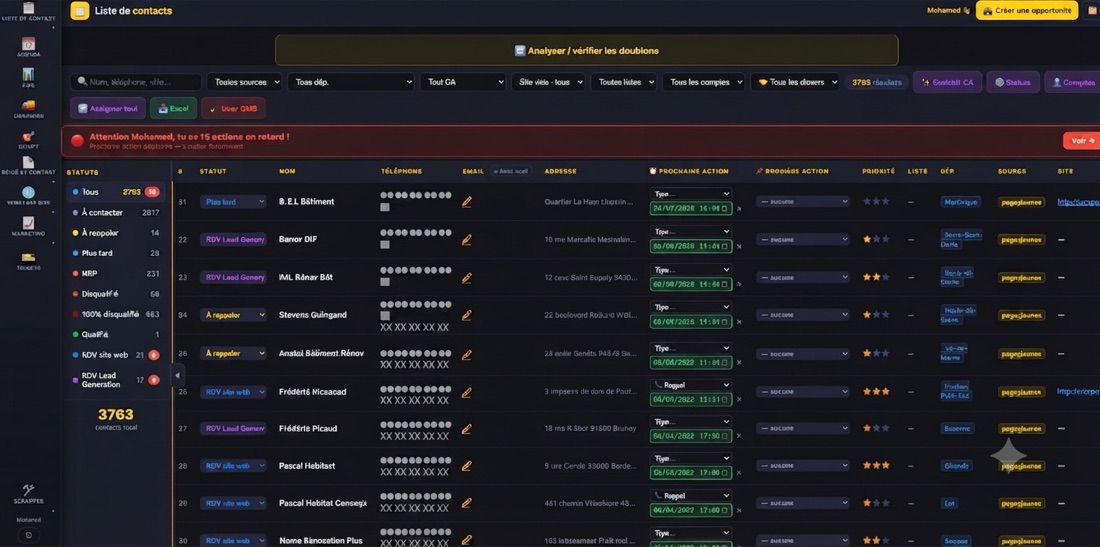
Task: Toggle third priority star for Frédéric Picaud
Action: coord(886,428)
